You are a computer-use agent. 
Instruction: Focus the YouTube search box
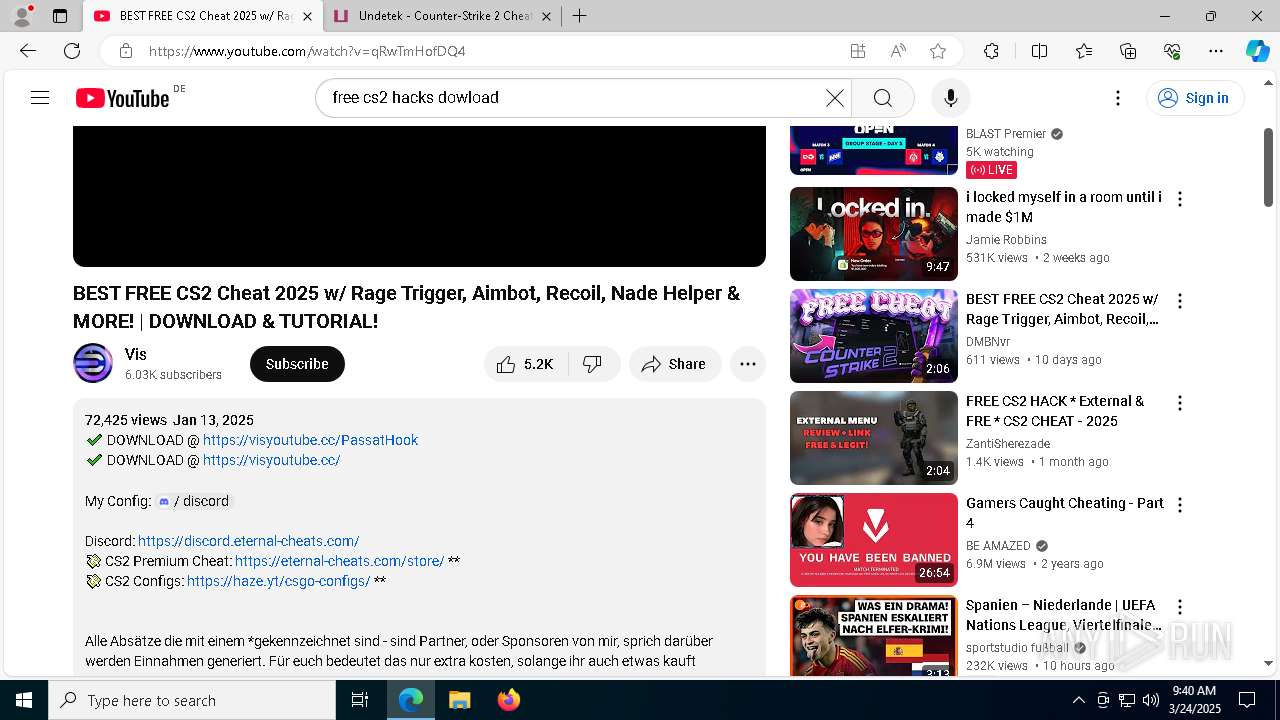[x=575, y=98]
